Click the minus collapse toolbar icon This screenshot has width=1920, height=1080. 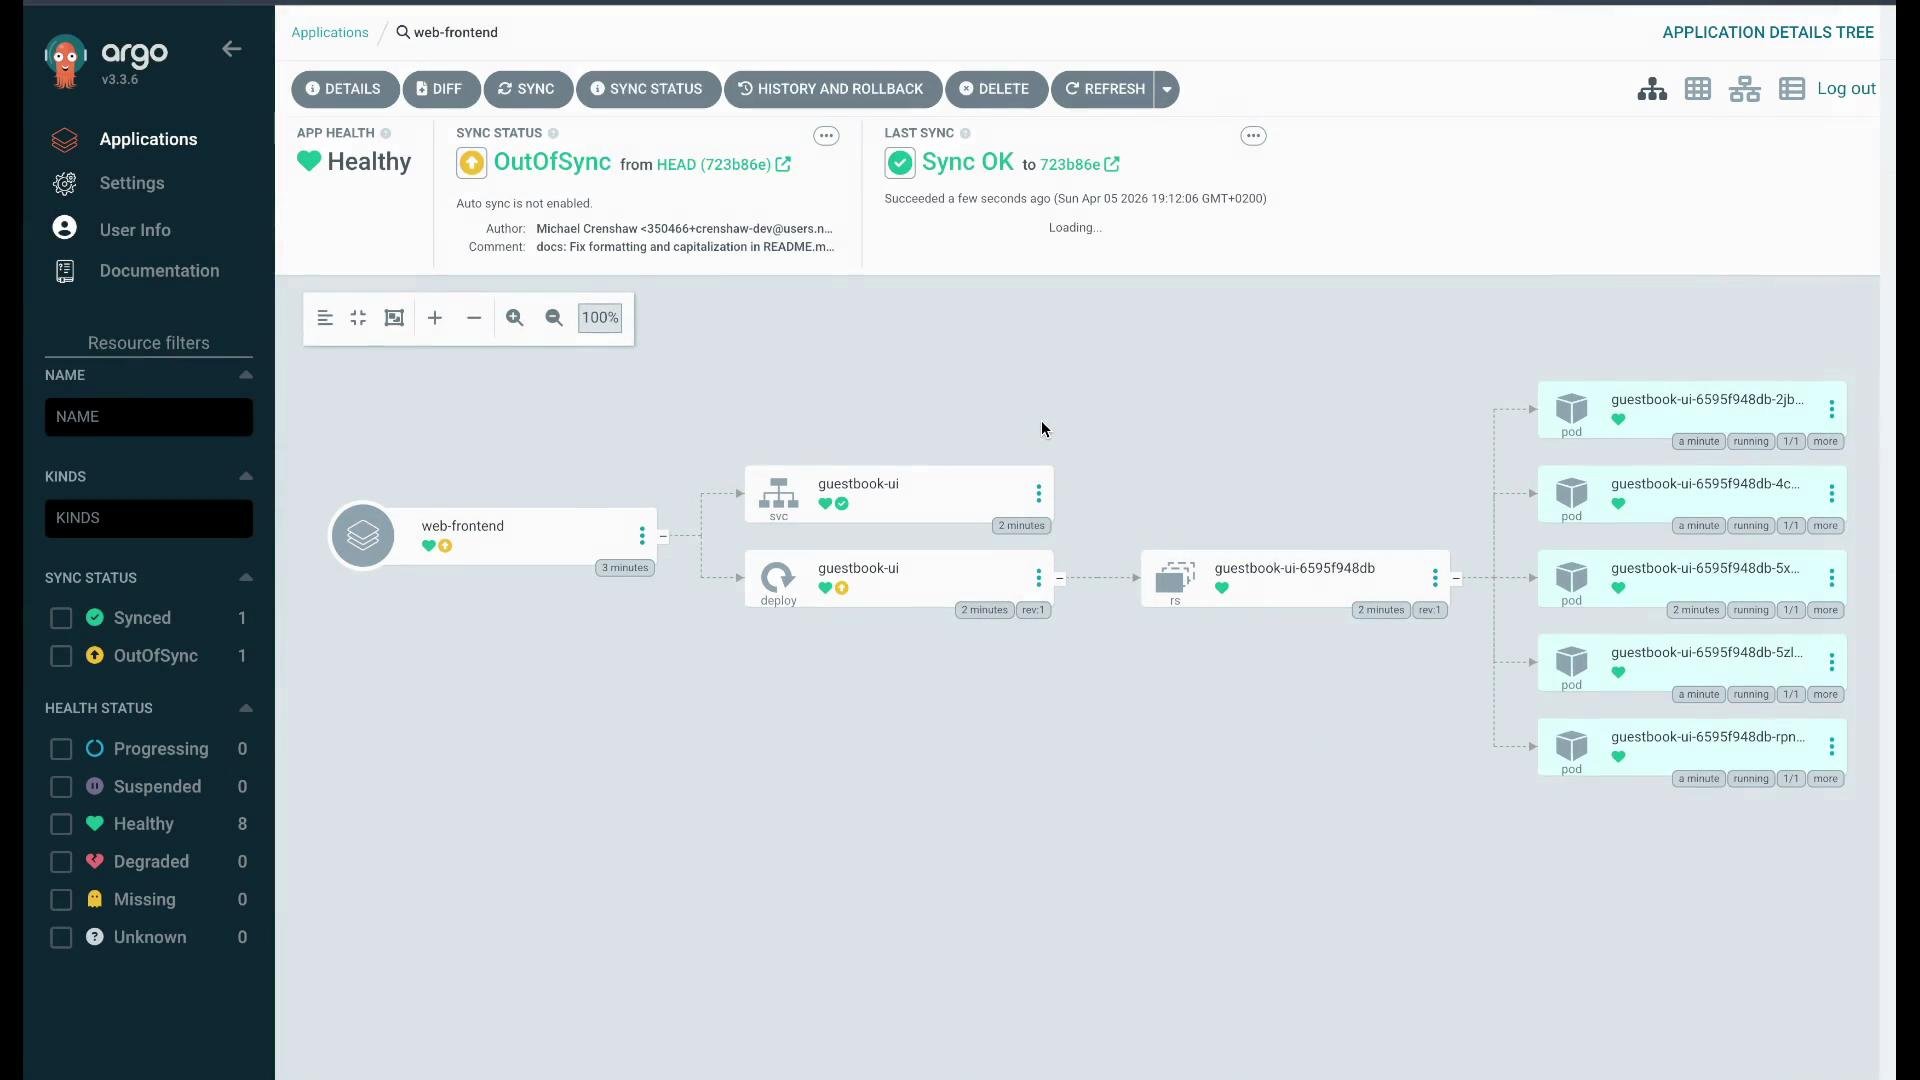click(x=474, y=318)
